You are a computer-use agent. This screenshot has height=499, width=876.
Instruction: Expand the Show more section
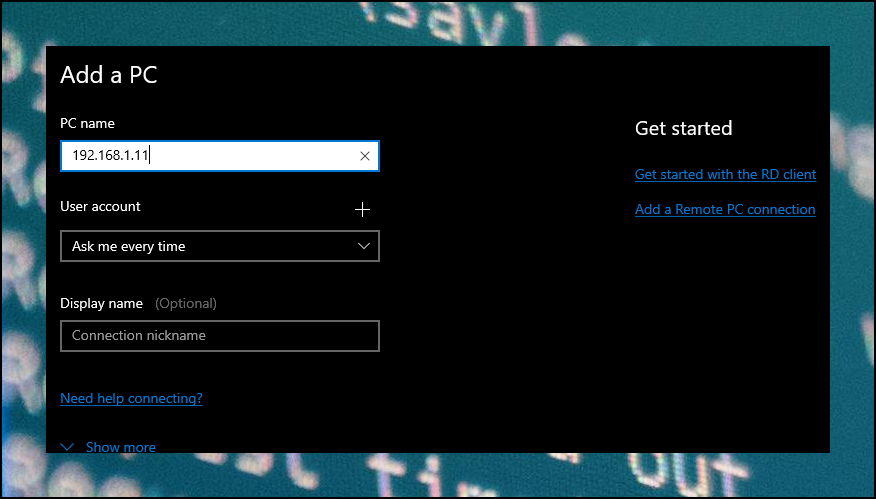[108, 447]
